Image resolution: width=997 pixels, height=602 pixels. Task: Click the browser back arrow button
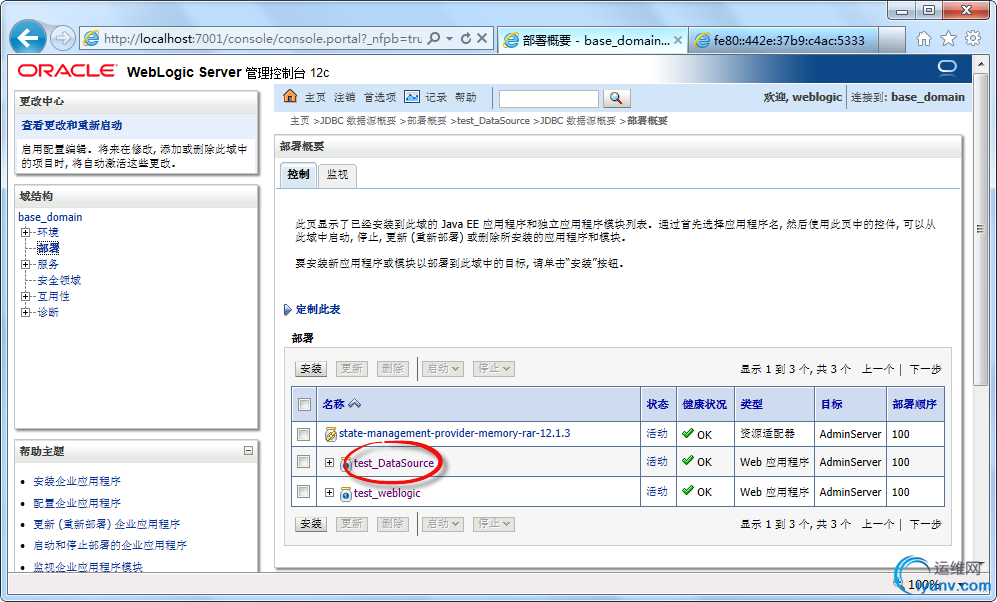pyautogui.click(x=28, y=38)
